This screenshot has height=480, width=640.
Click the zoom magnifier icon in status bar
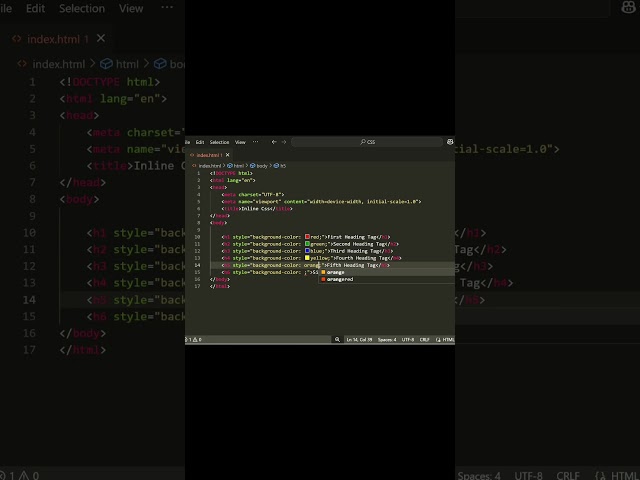[337, 340]
